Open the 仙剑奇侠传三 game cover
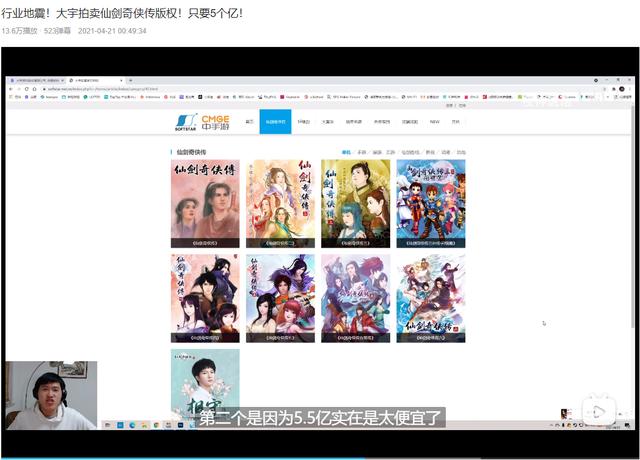This screenshot has height=460, width=640. coord(356,204)
